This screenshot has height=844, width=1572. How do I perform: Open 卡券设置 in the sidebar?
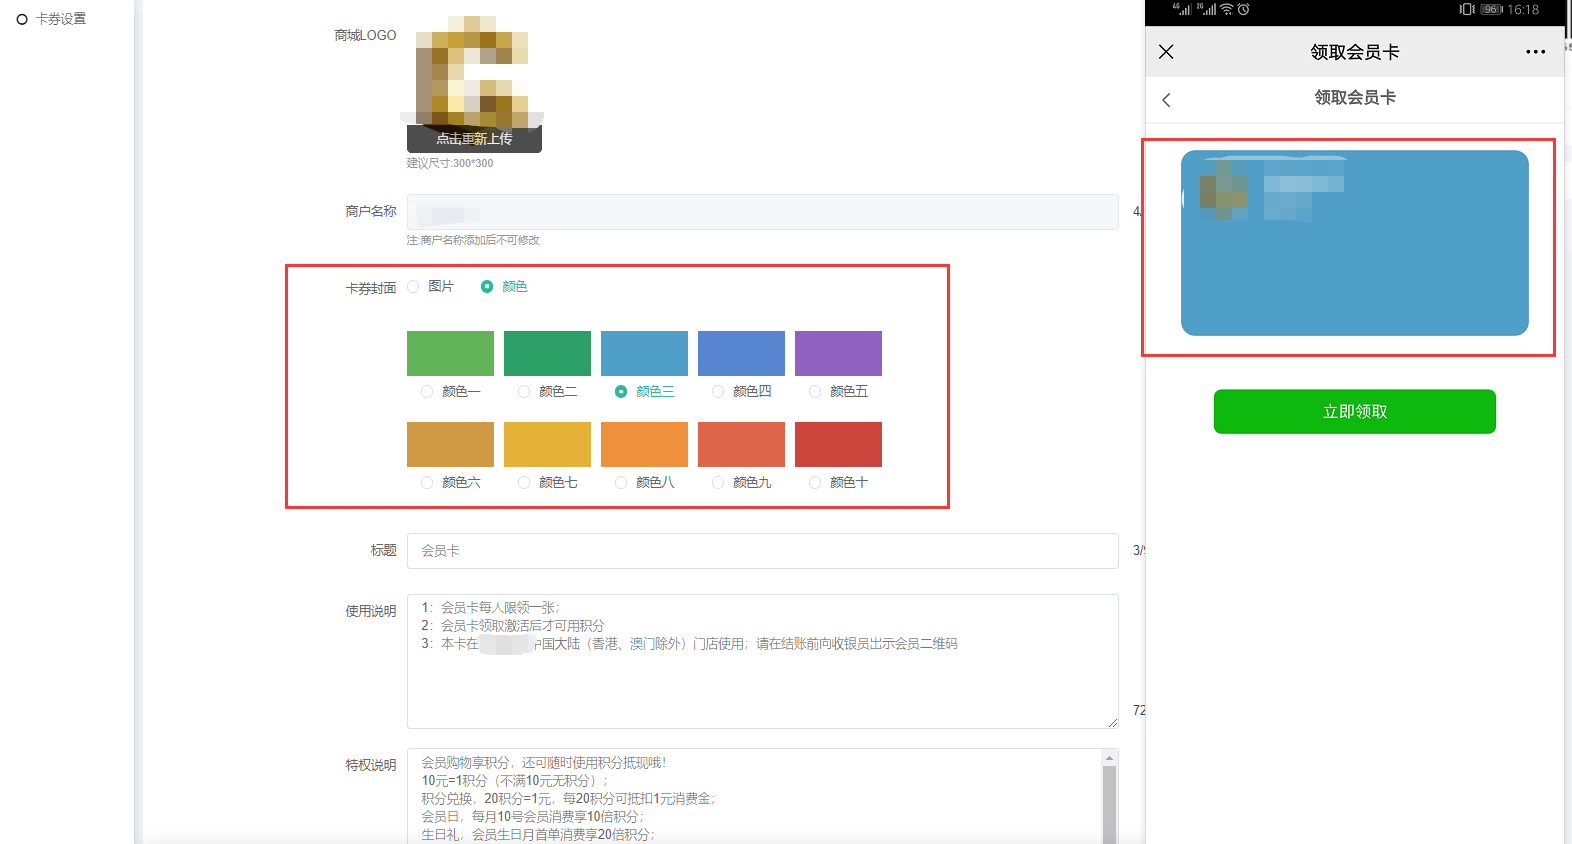60,19
